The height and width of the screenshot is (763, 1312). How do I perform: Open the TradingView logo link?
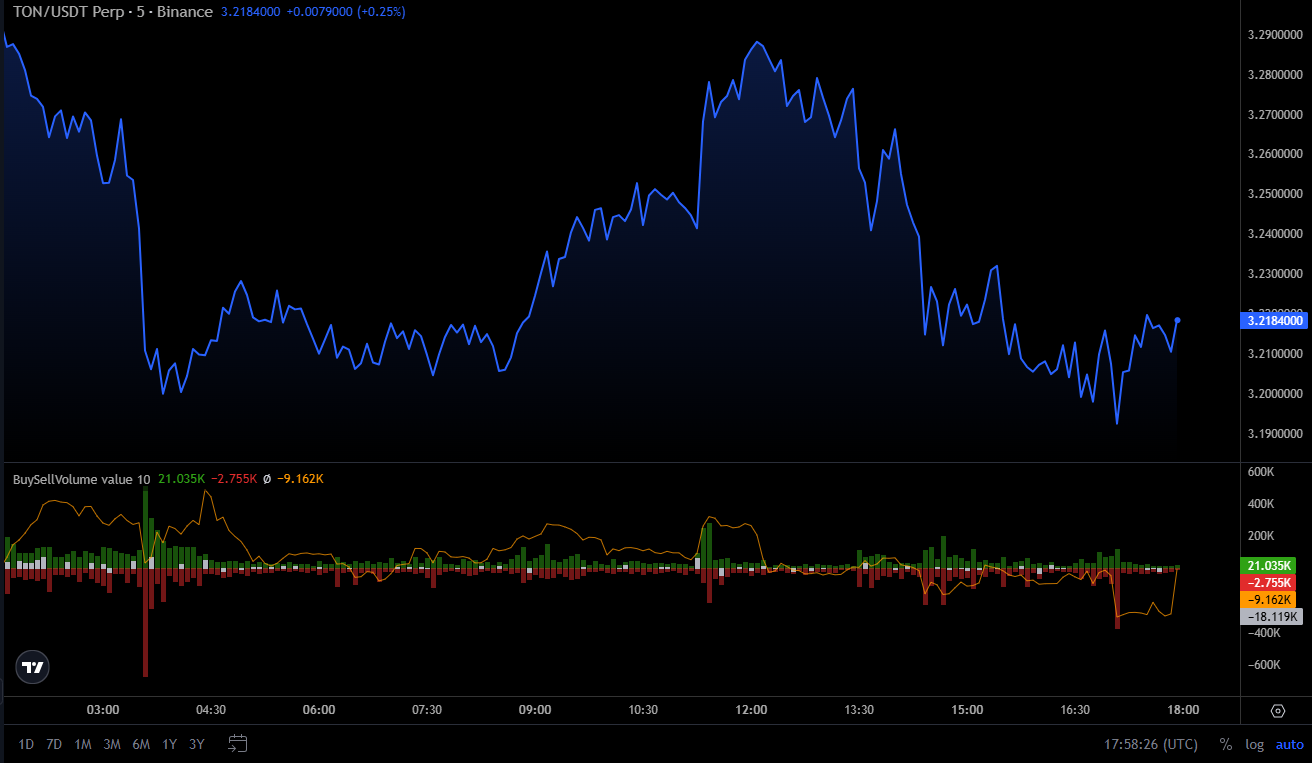(33, 667)
